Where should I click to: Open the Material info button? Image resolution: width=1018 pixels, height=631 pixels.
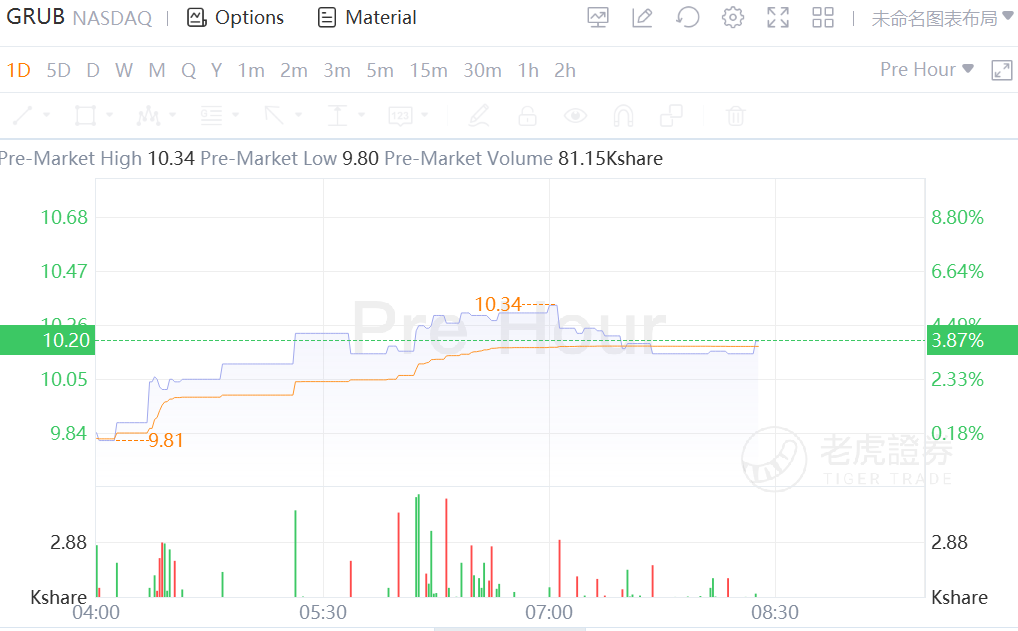click(367, 18)
